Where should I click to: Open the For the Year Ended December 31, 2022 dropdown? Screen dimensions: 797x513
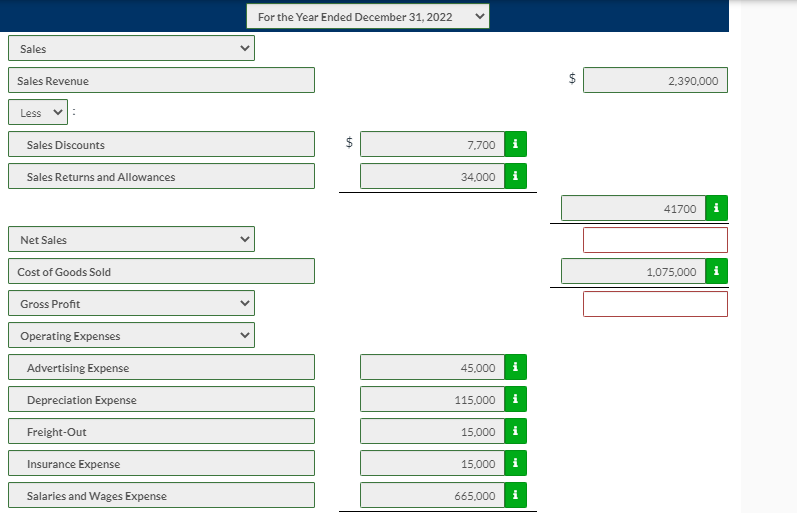[x=368, y=16]
